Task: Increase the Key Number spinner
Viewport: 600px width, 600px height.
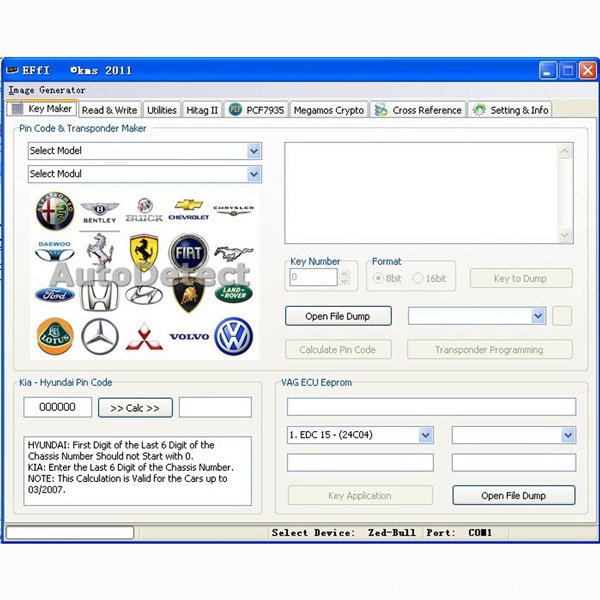Action: [344, 273]
